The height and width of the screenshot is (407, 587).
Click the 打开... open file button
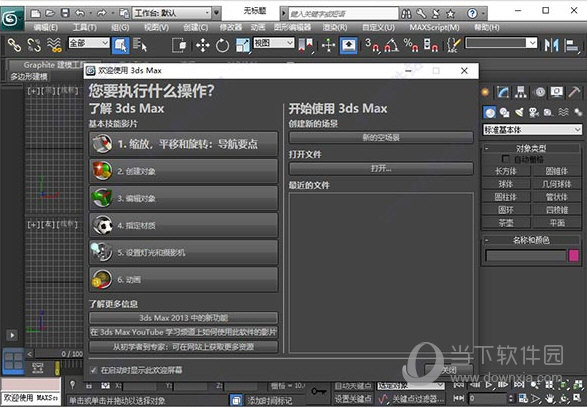pos(381,168)
